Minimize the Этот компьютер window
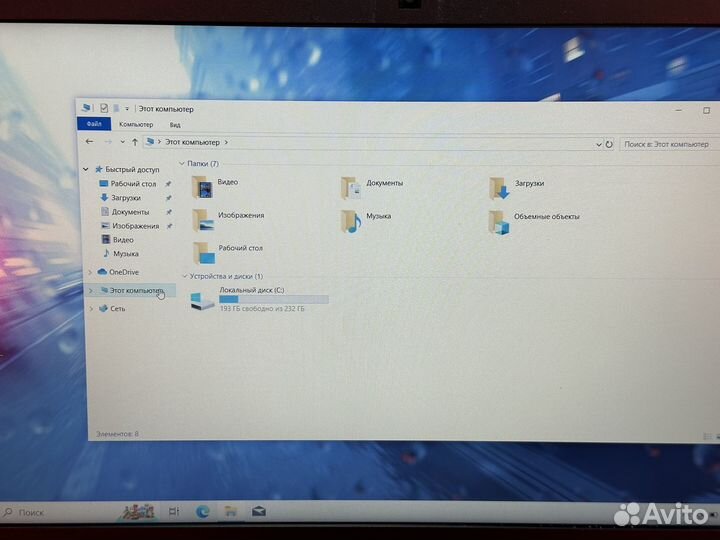The image size is (720, 540). click(678, 110)
